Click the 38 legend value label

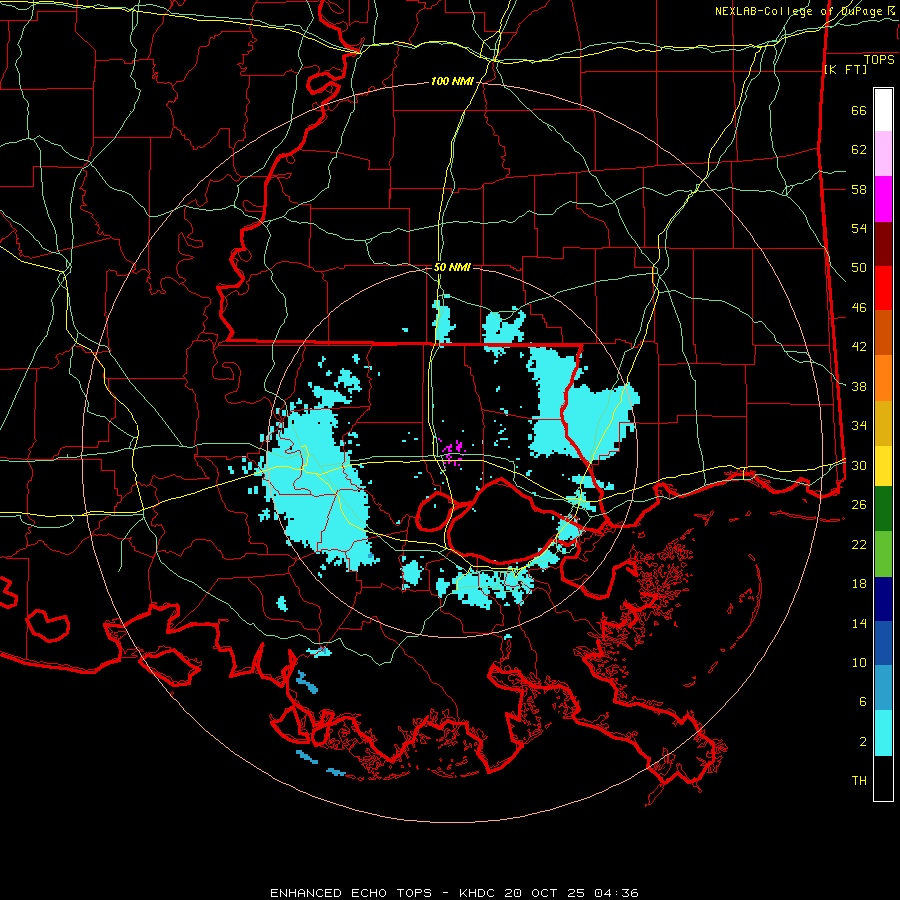tap(859, 387)
